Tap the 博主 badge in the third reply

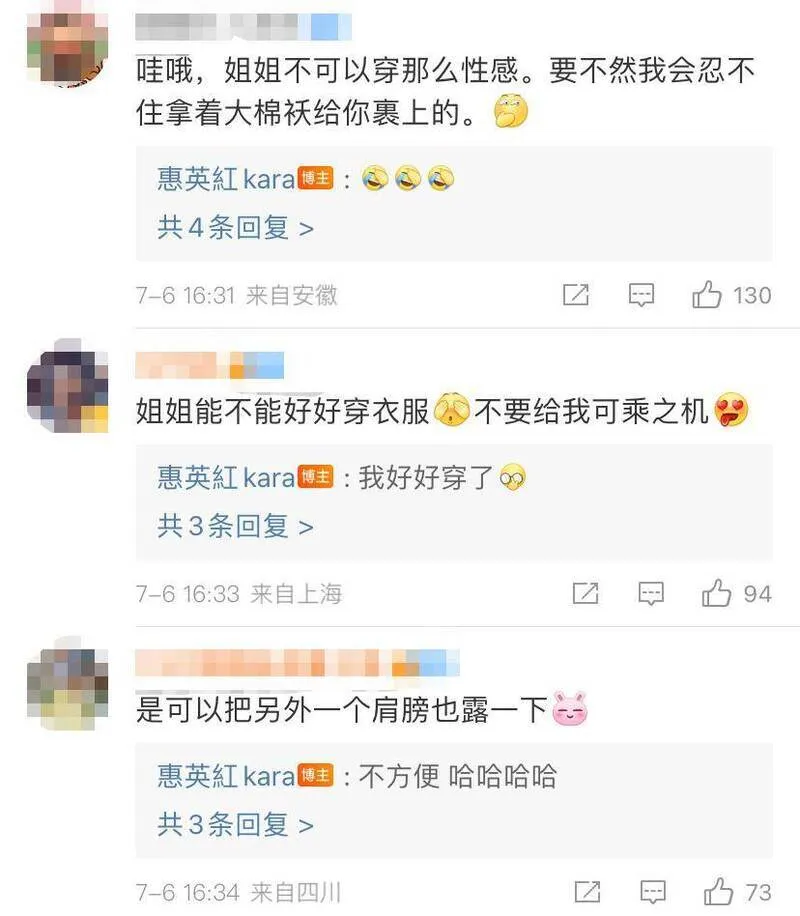coord(316,776)
